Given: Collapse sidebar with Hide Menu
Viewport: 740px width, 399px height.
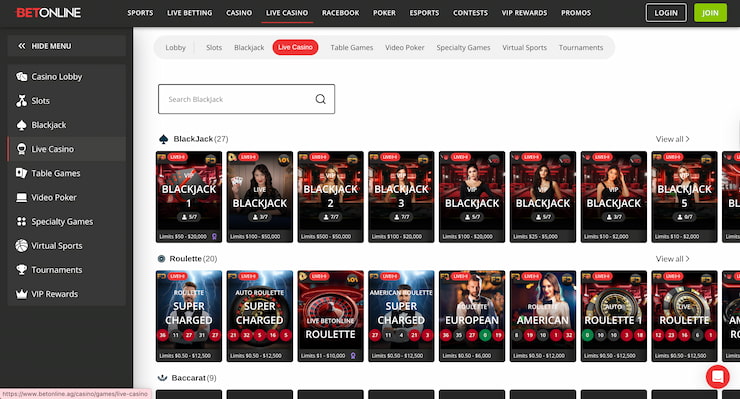Looking at the screenshot, I should point(67,46).
